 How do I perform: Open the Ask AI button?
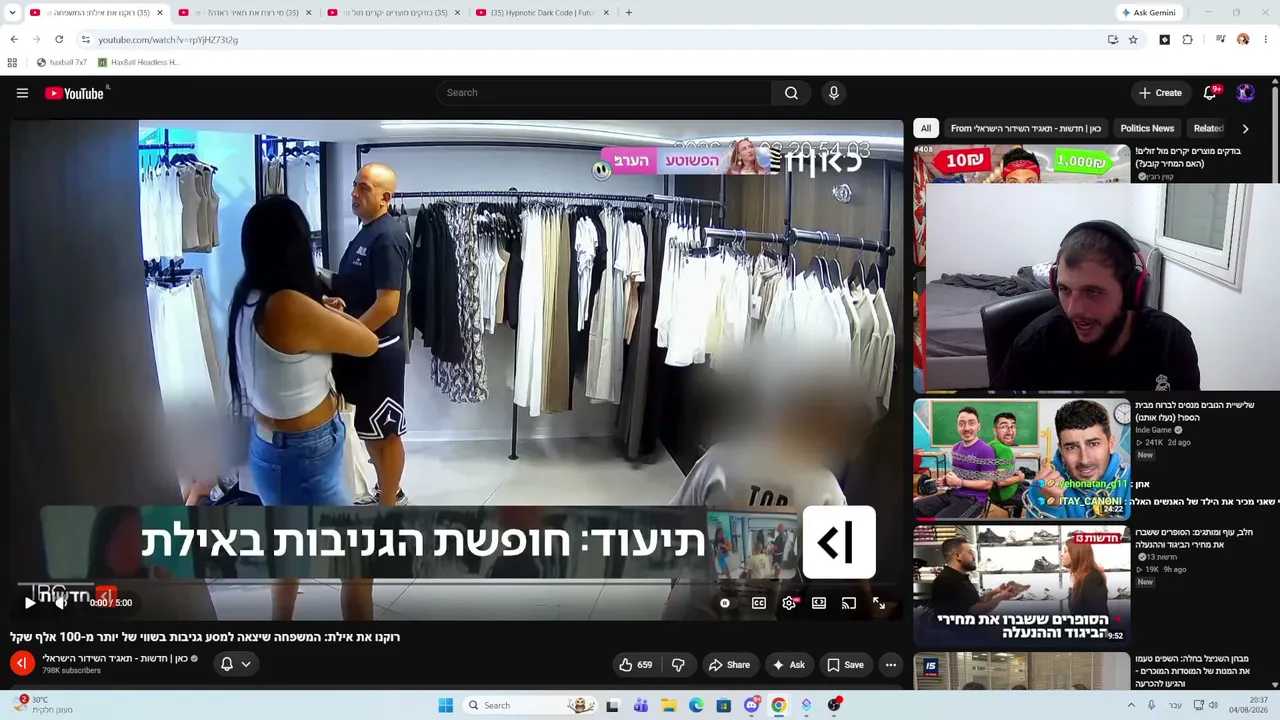(x=787, y=665)
